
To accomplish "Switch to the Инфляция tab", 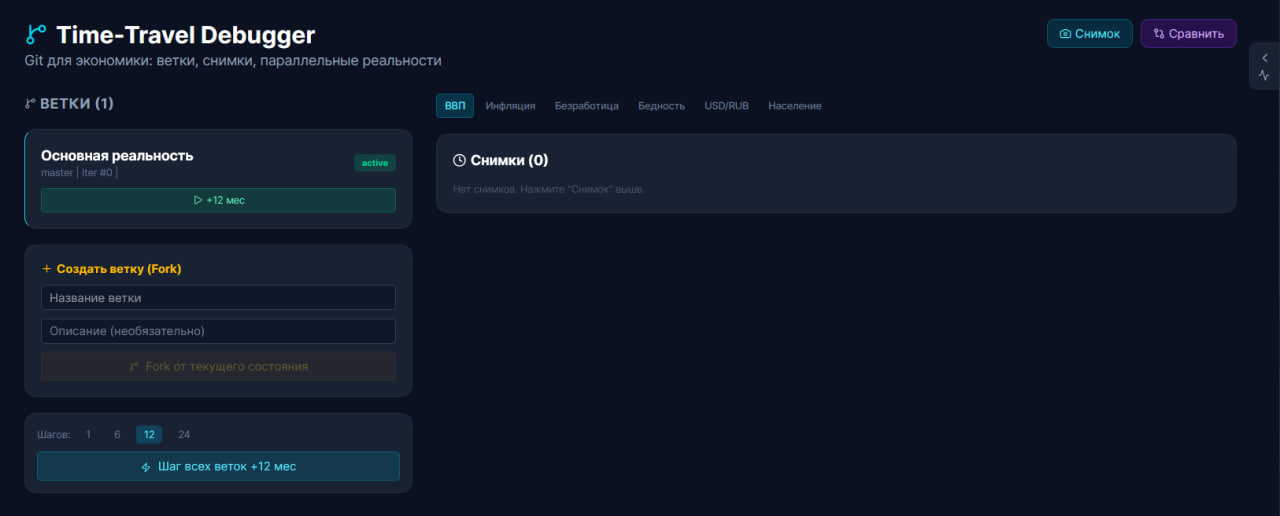I will [510, 106].
